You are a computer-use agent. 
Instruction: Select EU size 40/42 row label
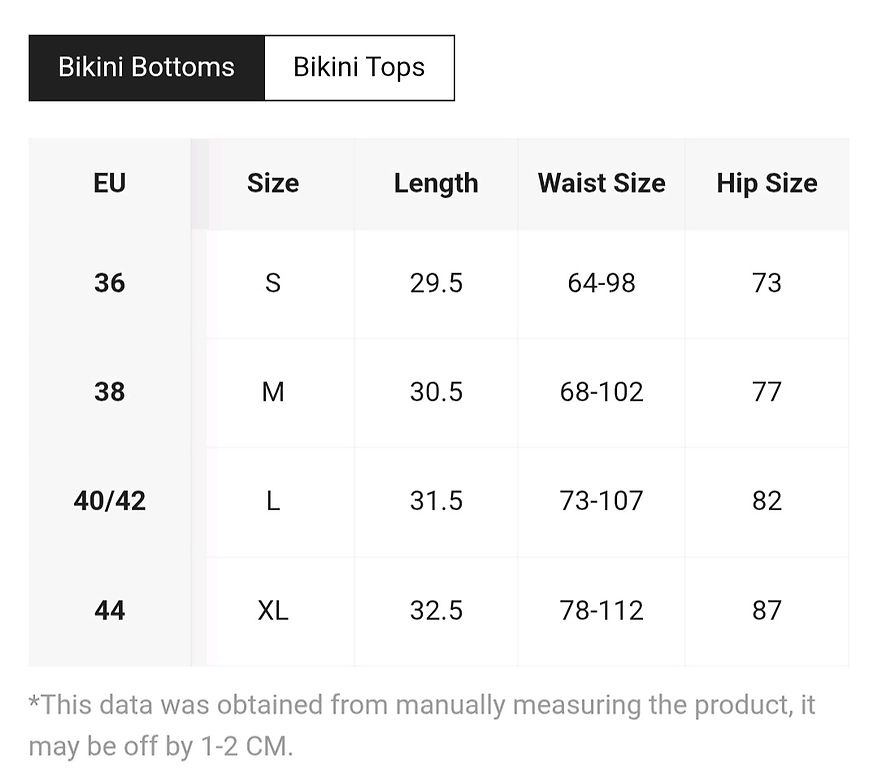[109, 501]
